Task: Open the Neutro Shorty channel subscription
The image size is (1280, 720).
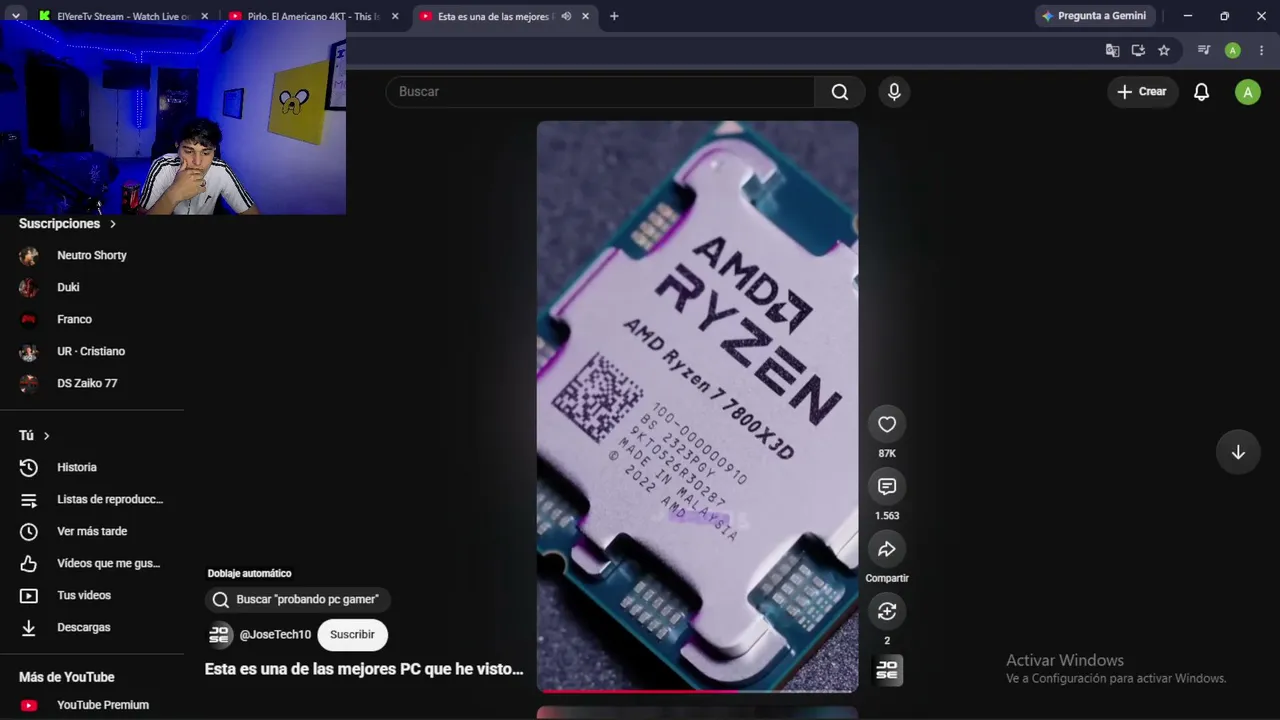Action: tap(92, 255)
